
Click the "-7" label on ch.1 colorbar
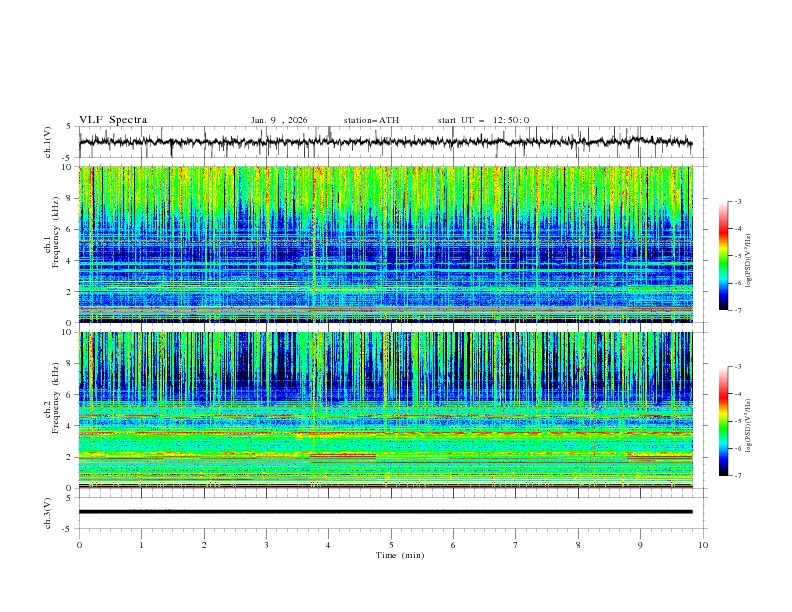click(738, 310)
